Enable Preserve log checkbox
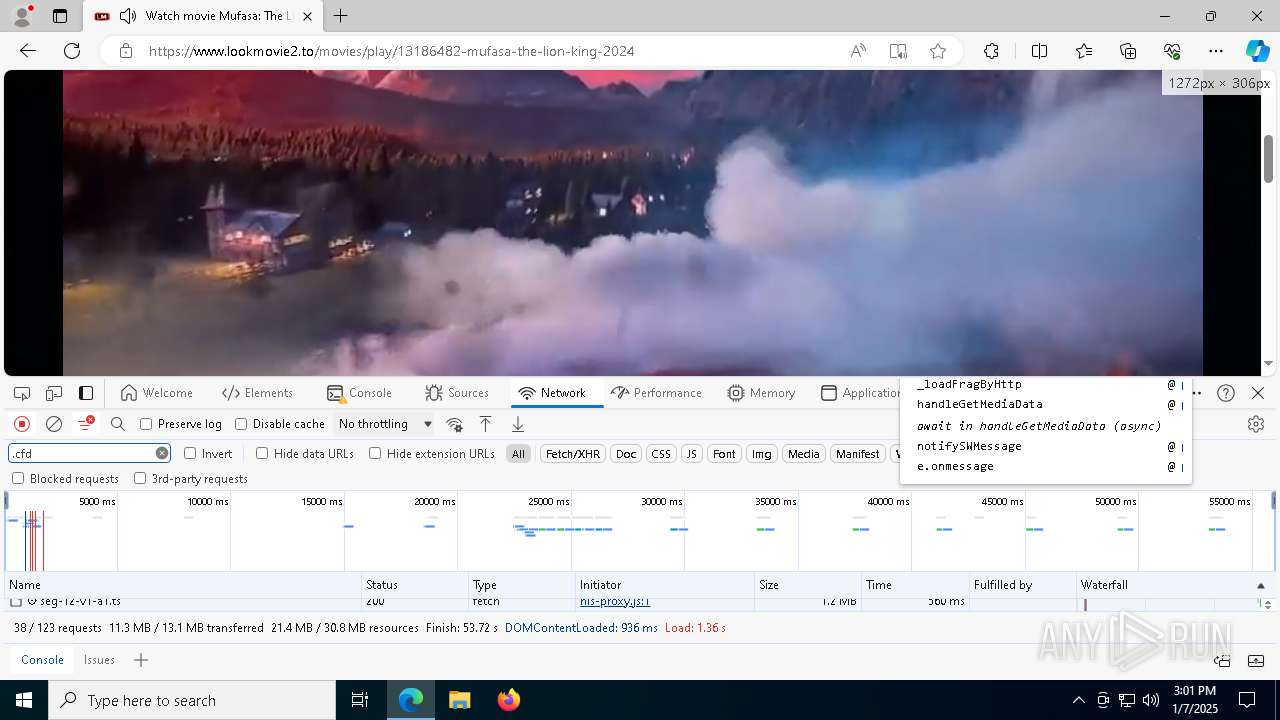1280x720 pixels. 146,424
